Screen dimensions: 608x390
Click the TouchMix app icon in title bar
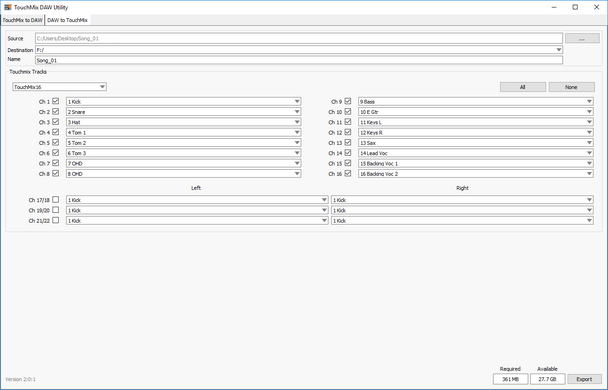click(8, 7)
